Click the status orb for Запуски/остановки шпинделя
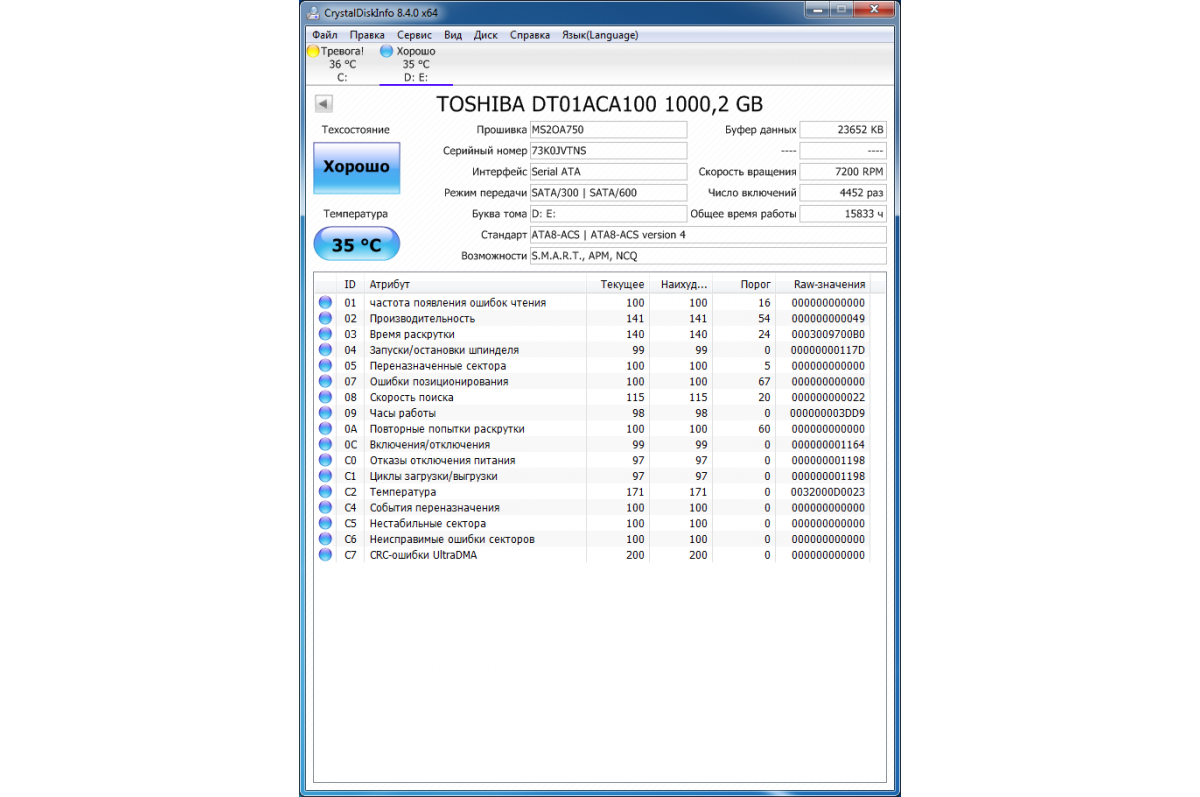Screen dimensions: 1200x797 pos(325,350)
